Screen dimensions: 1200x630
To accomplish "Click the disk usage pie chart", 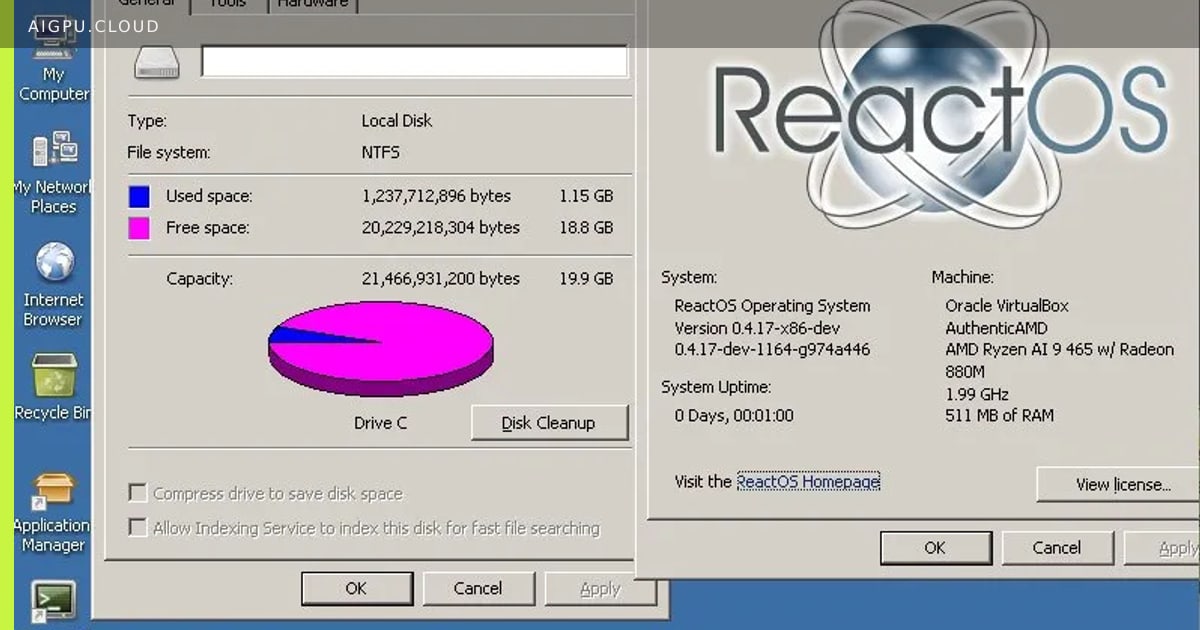I will pos(381,348).
